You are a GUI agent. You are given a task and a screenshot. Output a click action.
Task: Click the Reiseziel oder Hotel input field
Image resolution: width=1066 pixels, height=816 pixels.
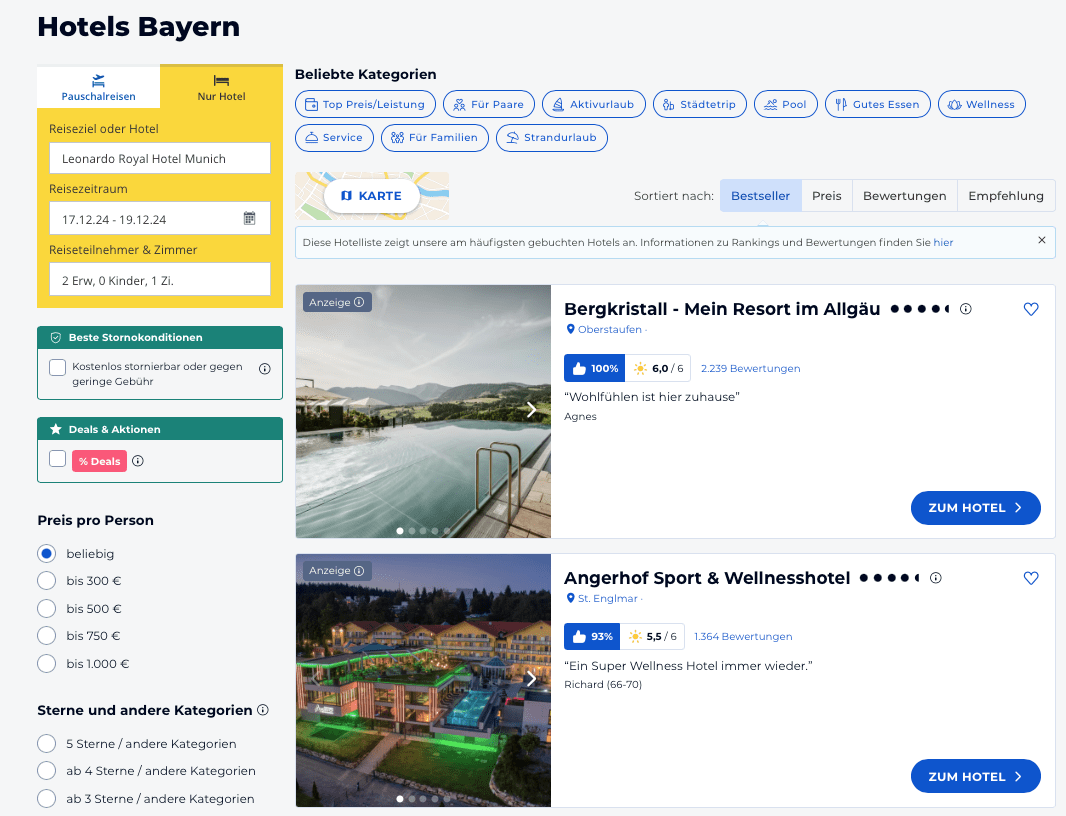coord(160,158)
